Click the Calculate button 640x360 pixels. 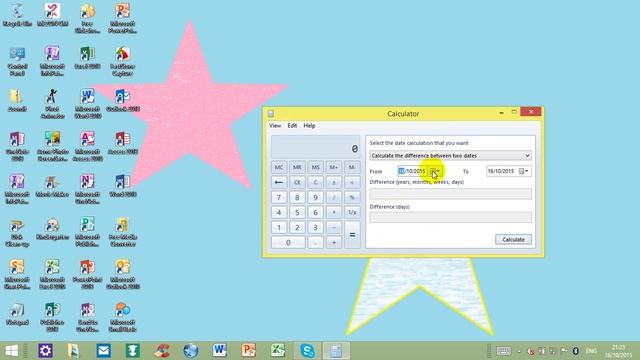(513, 240)
